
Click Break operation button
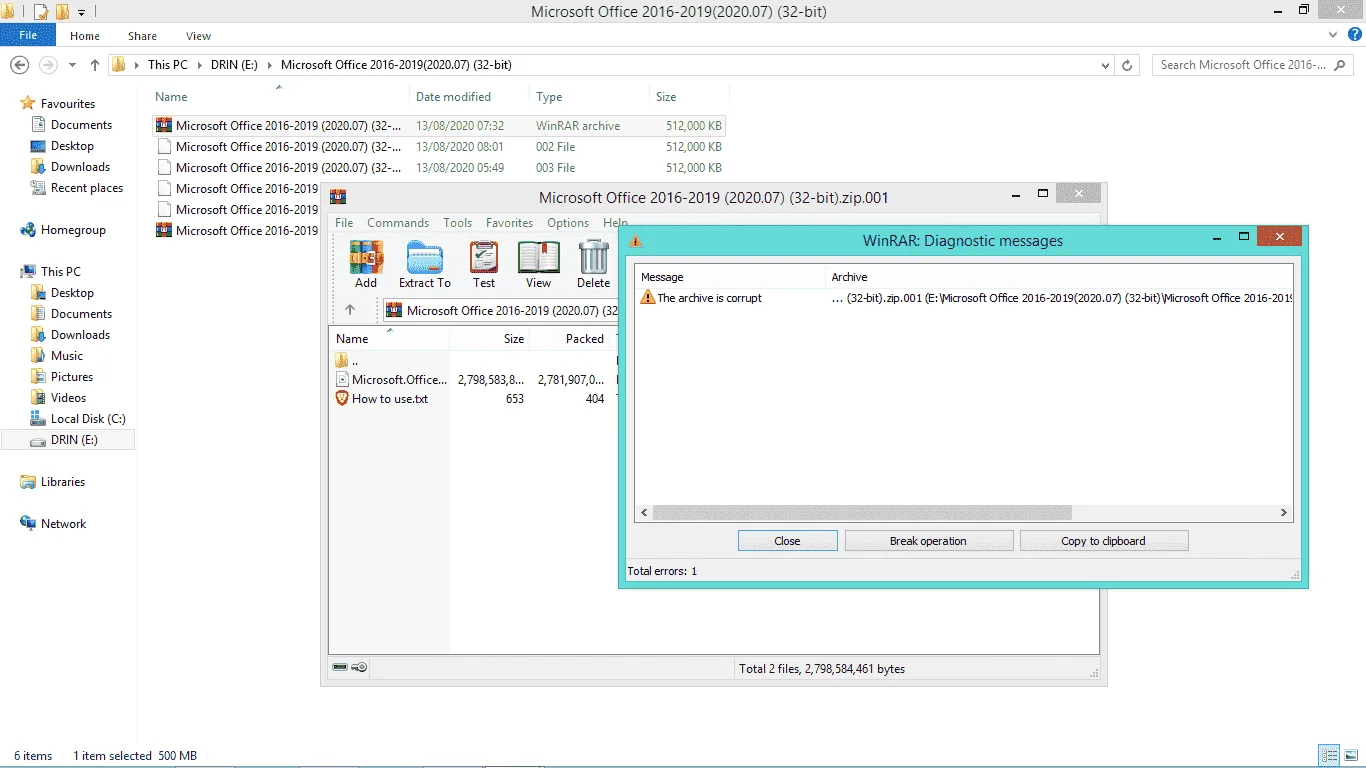[928, 541]
